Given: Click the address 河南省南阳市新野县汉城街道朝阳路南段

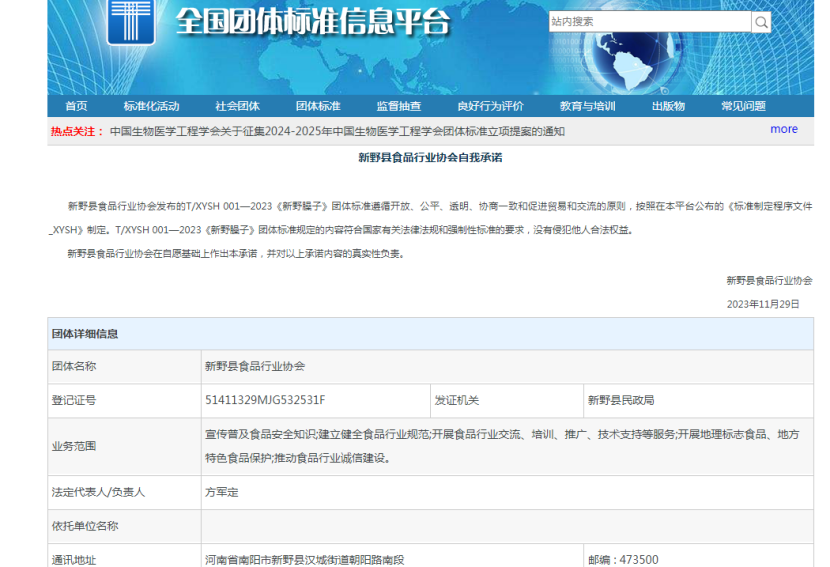Looking at the screenshot, I should coord(304,560).
